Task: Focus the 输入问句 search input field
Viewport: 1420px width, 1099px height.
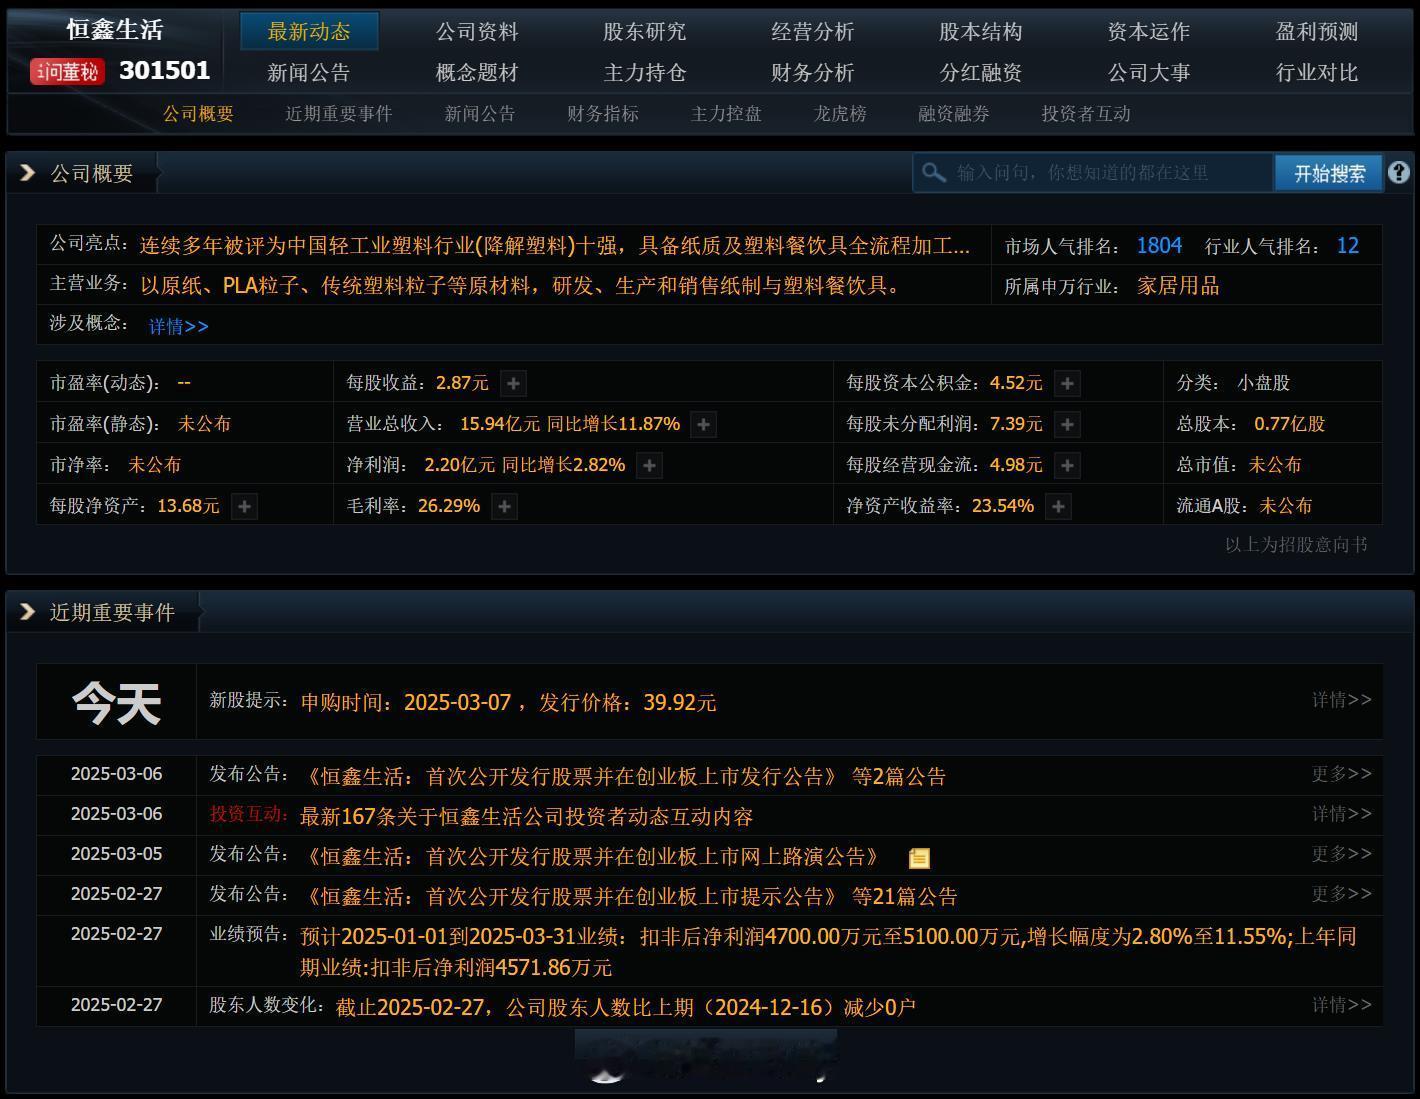Action: pos(1093,173)
